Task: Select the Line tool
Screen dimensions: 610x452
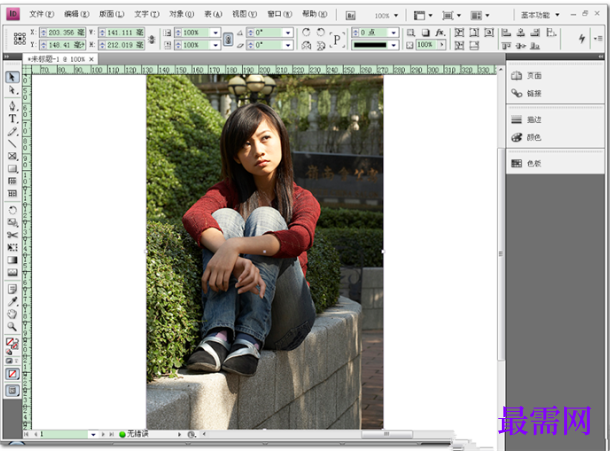Action: [12, 144]
